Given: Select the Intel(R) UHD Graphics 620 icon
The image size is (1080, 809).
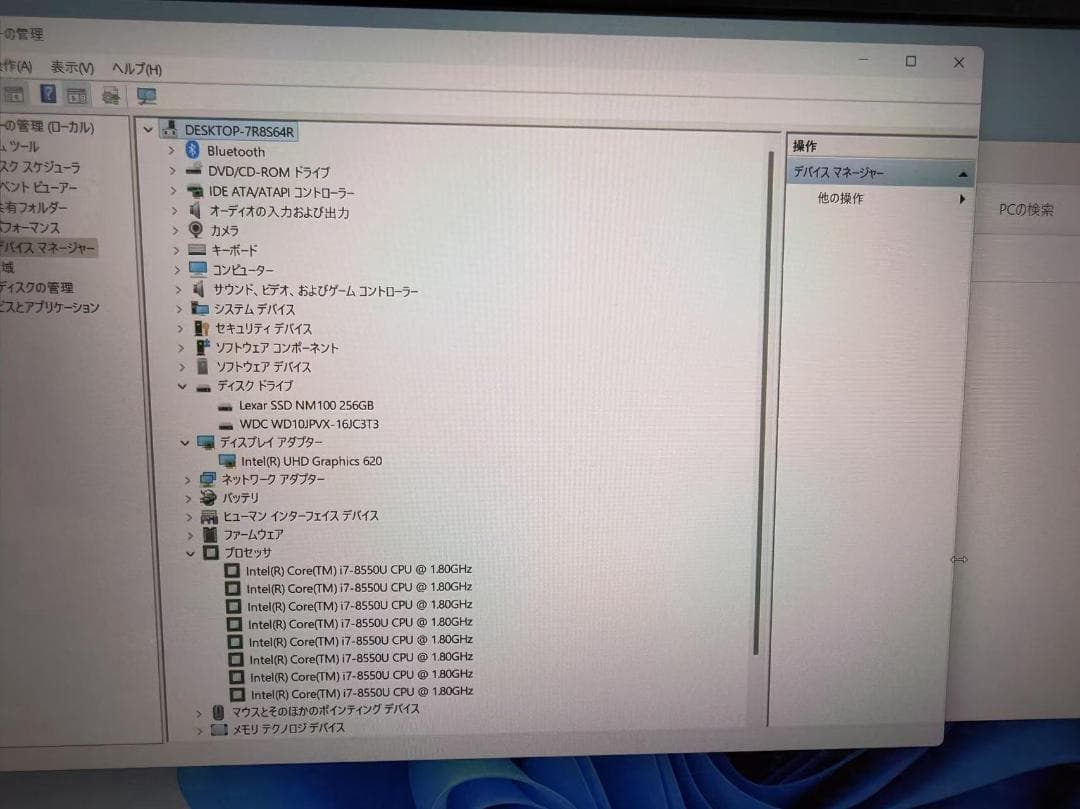Looking at the screenshot, I should [x=226, y=461].
